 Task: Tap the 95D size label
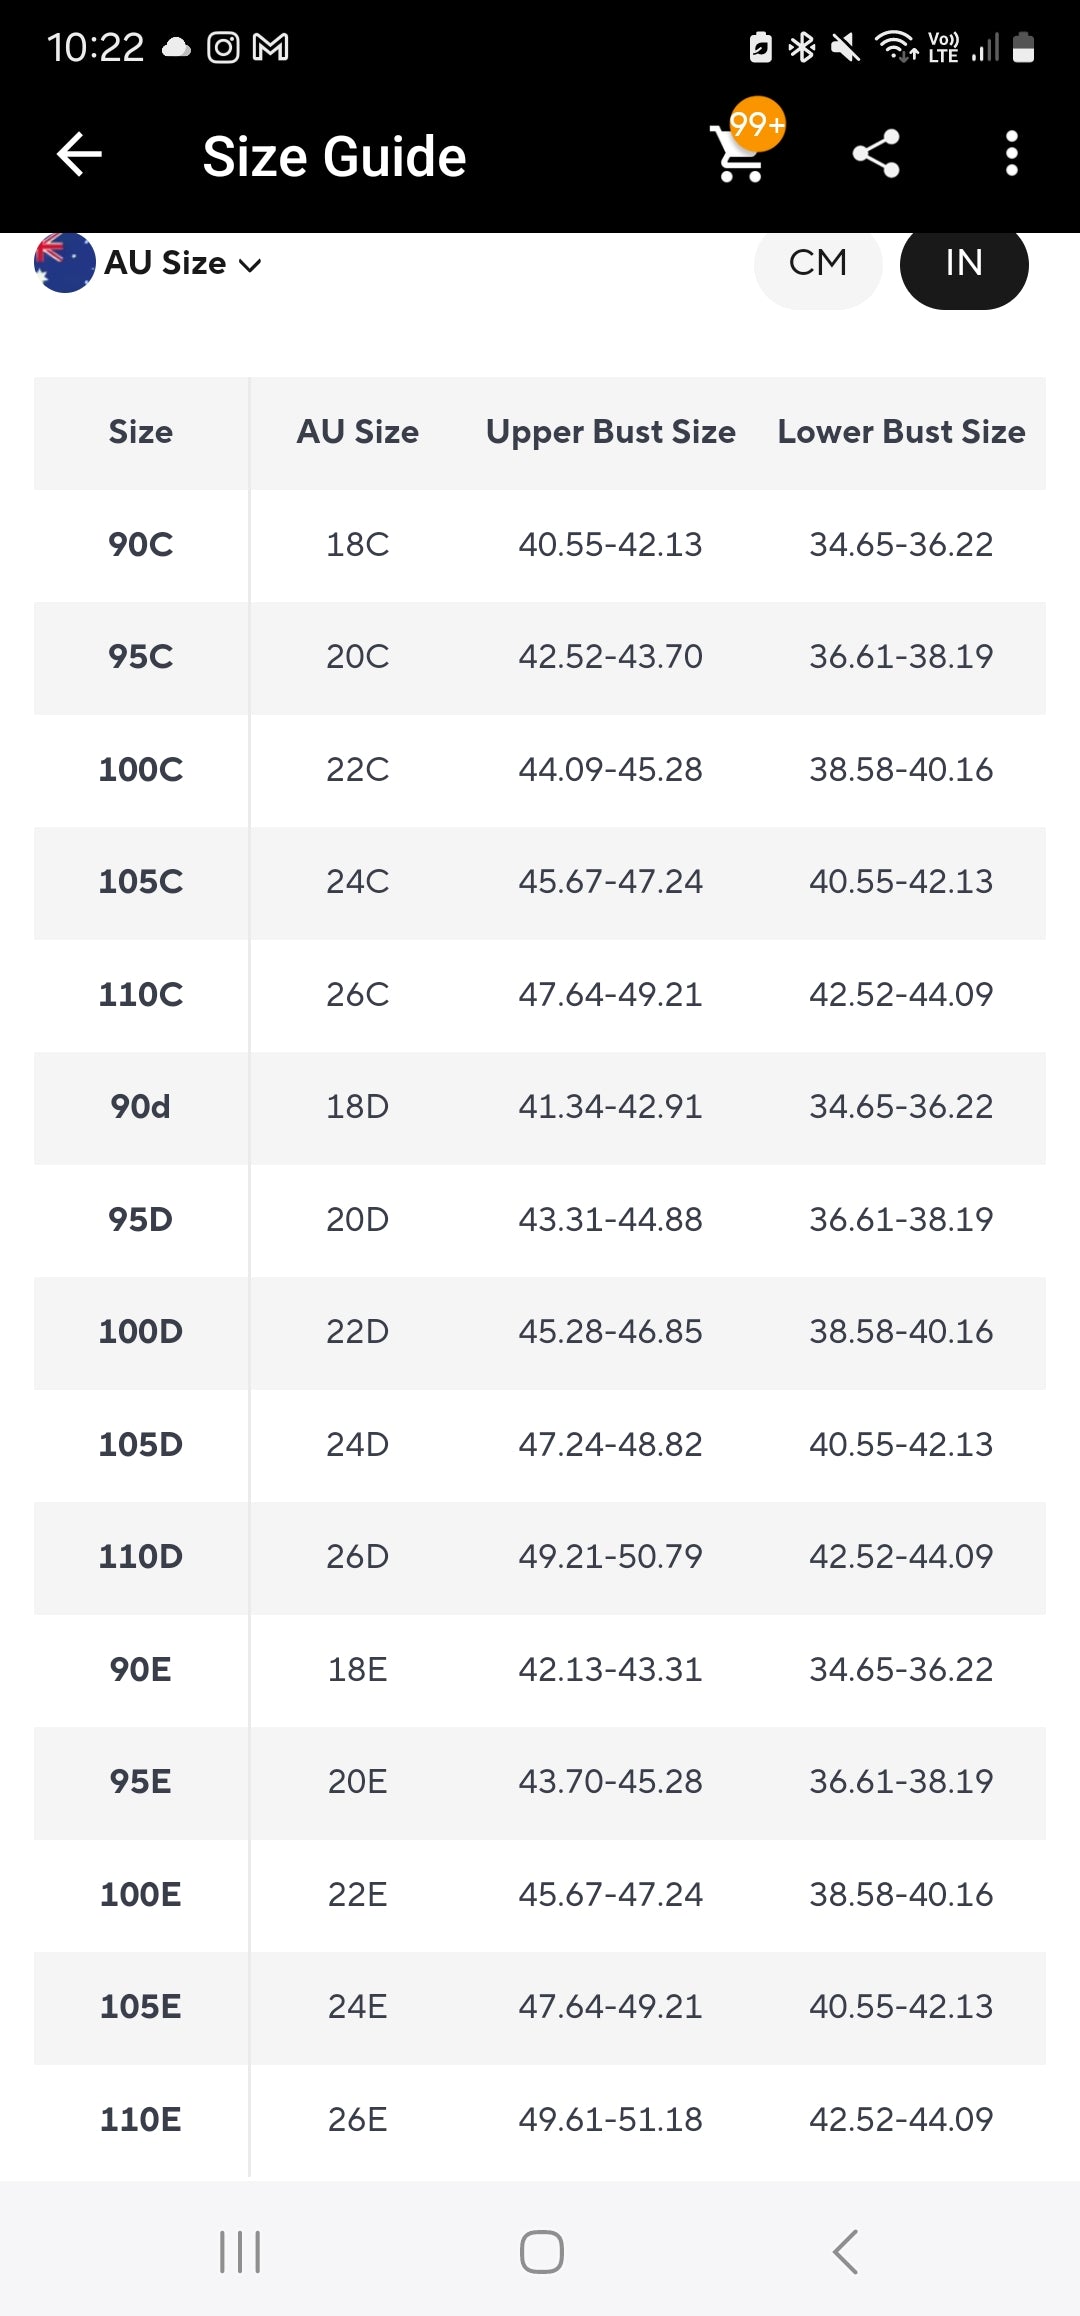(x=141, y=1220)
